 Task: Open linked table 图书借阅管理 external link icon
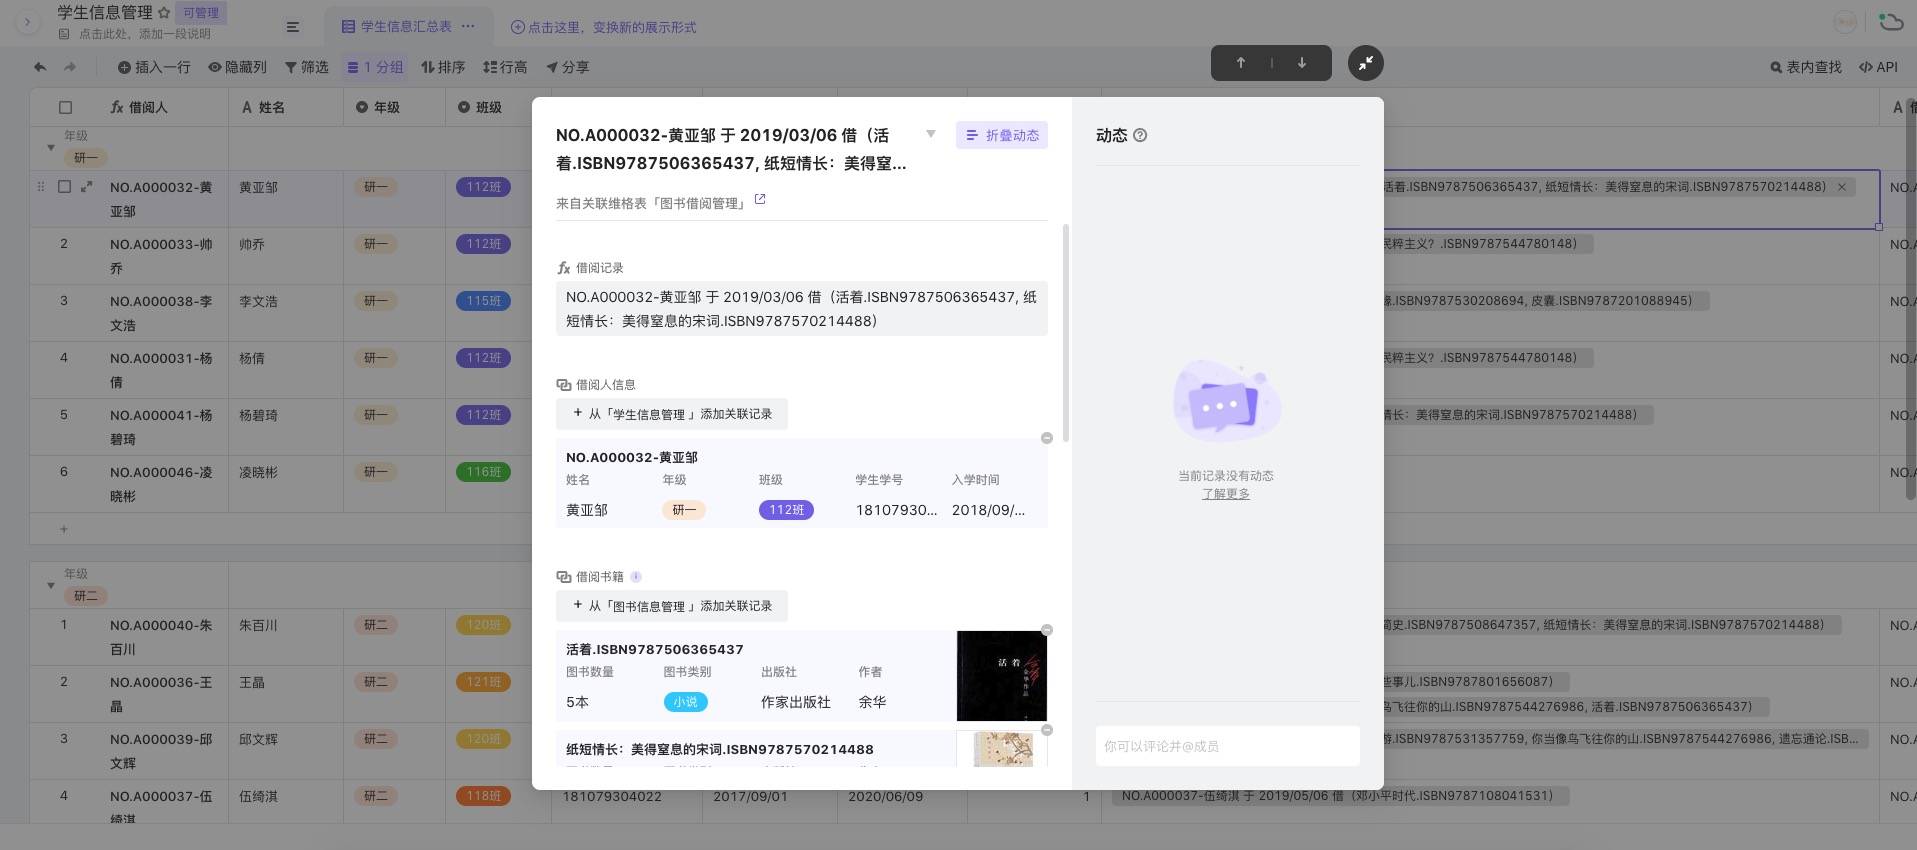pyautogui.click(x=760, y=200)
